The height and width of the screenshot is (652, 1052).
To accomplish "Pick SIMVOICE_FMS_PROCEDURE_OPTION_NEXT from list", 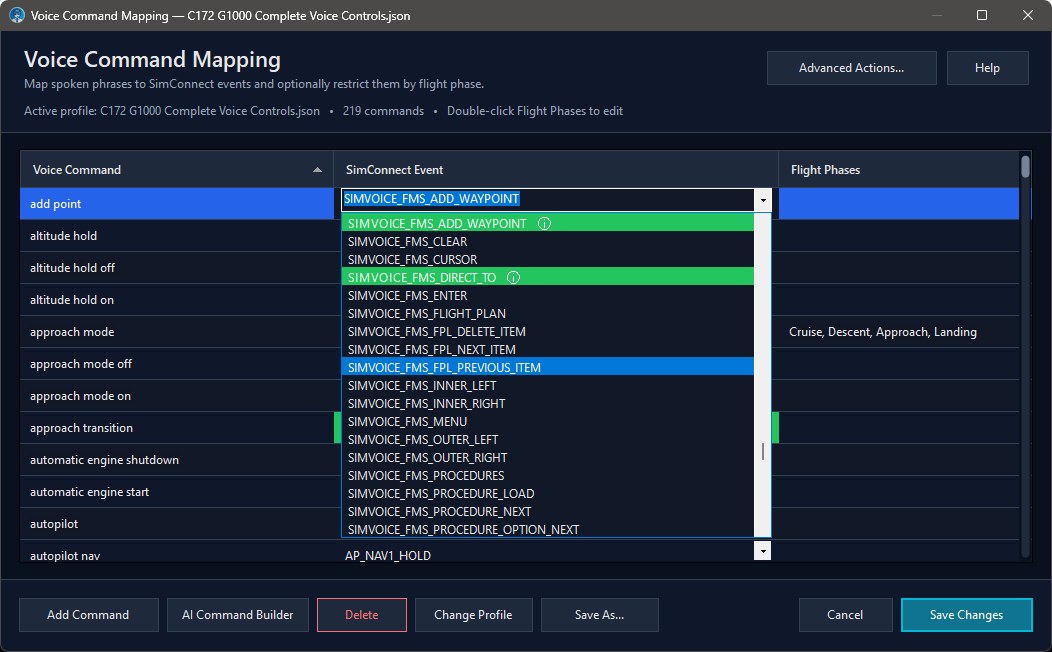I will click(547, 530).
